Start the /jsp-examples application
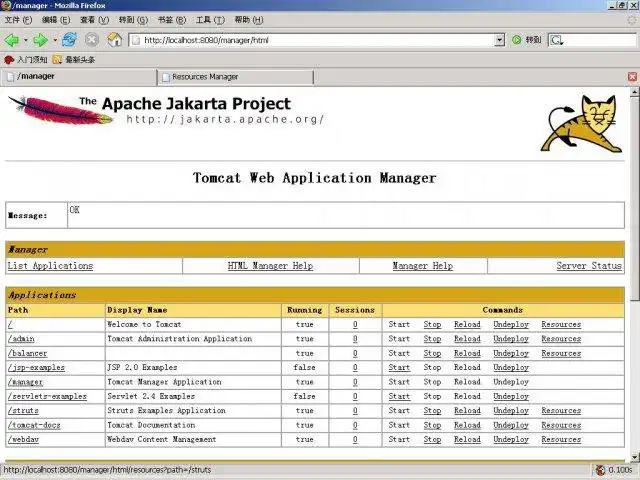The height and width of the screenshot is (480, 640). click(x=399, y=368)
